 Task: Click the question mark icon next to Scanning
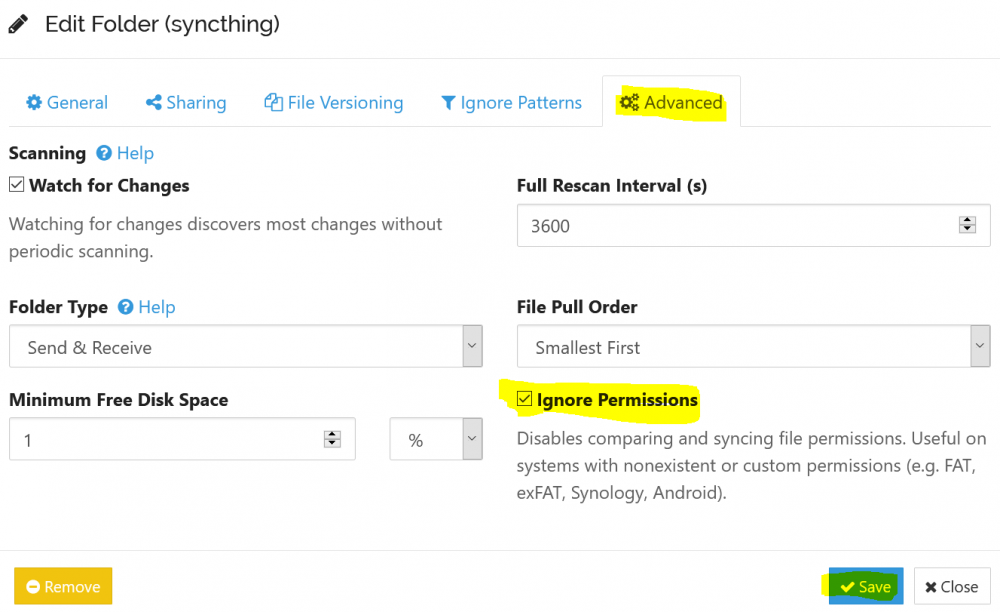coord(104,153)
